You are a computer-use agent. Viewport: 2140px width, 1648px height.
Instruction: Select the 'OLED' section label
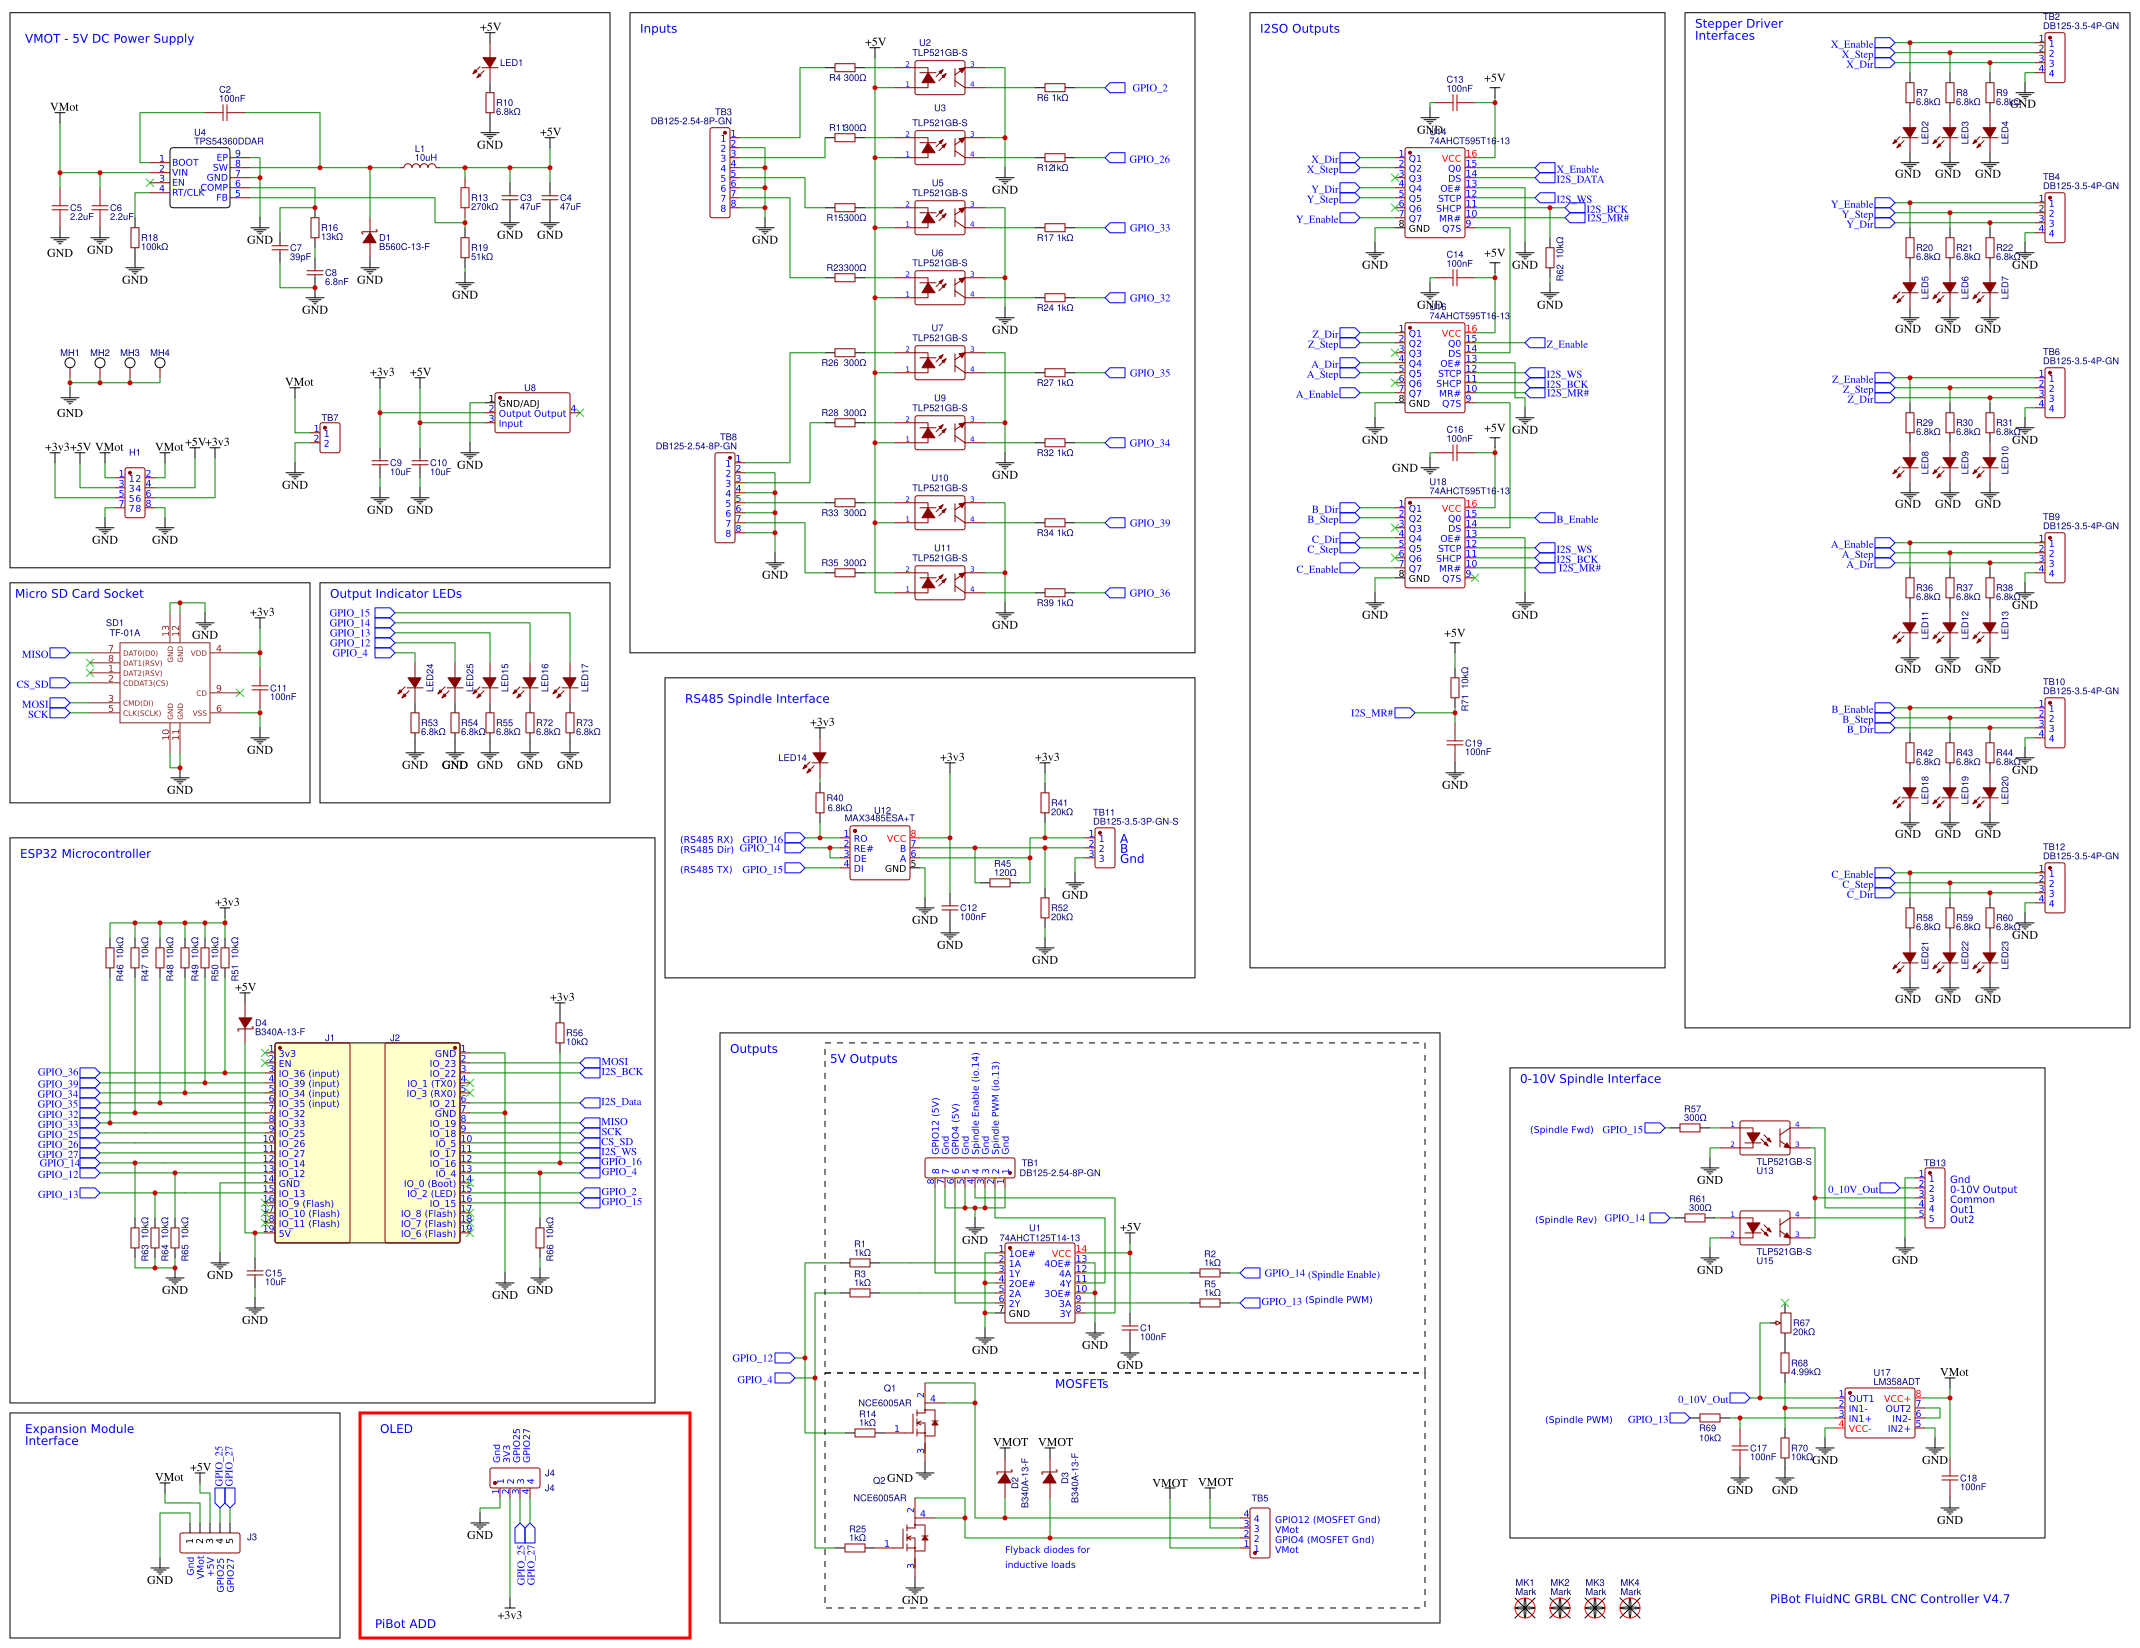[396, 1428]
